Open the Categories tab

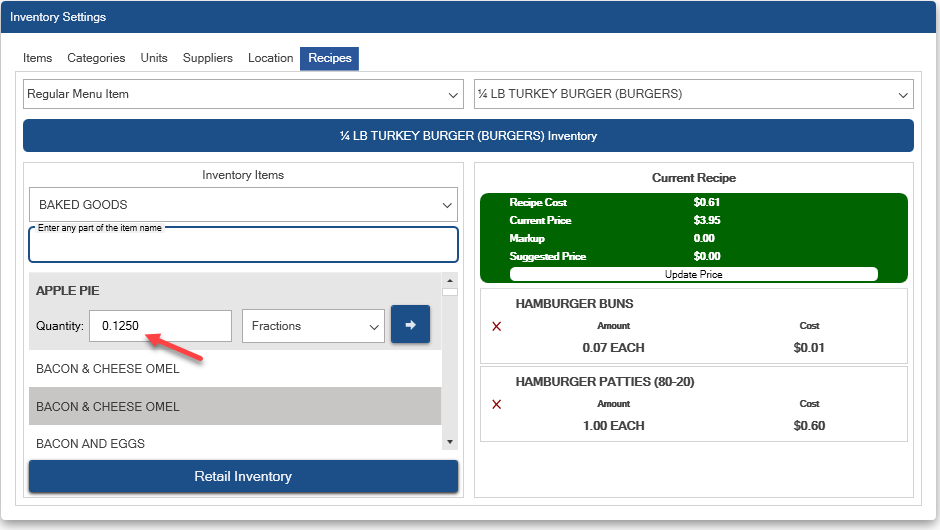(x=96, y=58)
